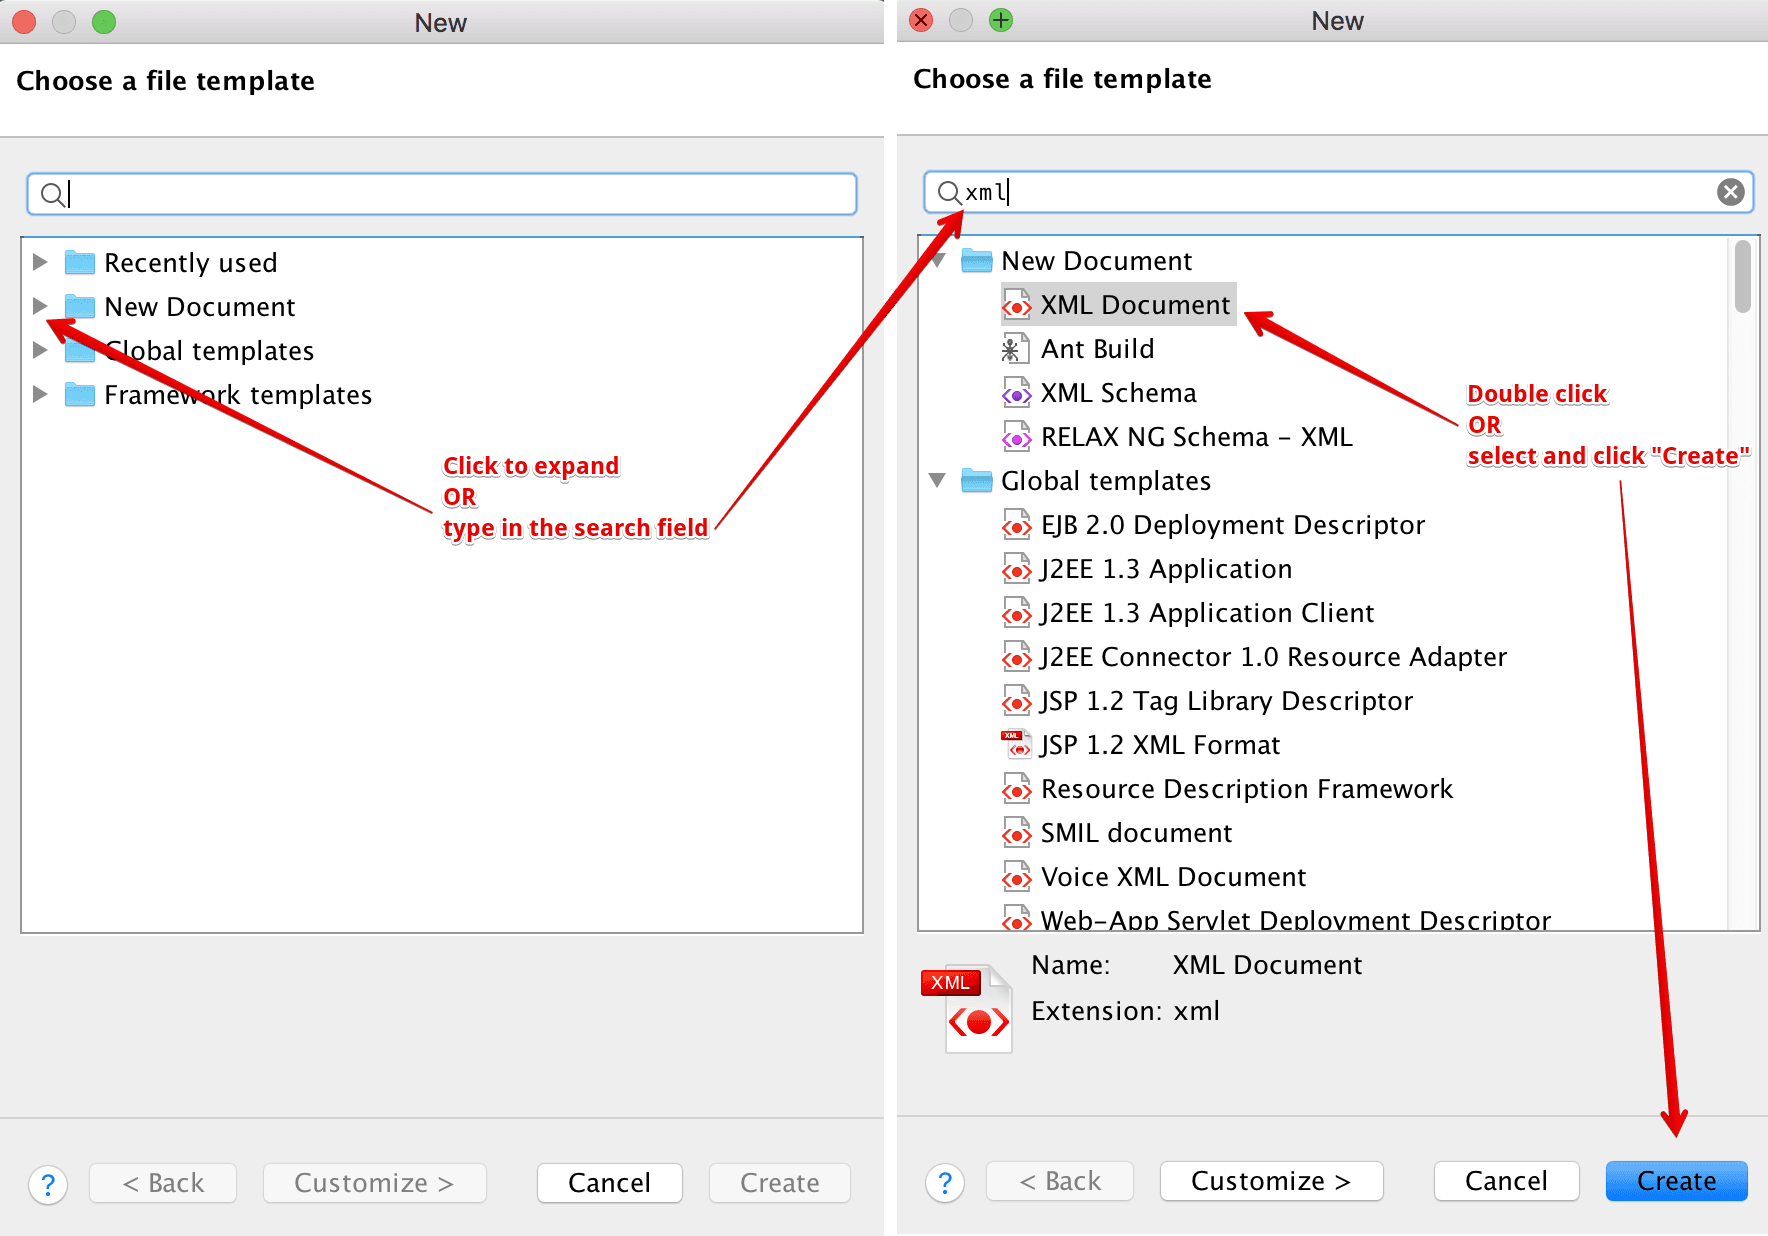The height and width of the screenshot is (1236, 1768).
Task: Expand the Framework templates folder
Action: 40,394
